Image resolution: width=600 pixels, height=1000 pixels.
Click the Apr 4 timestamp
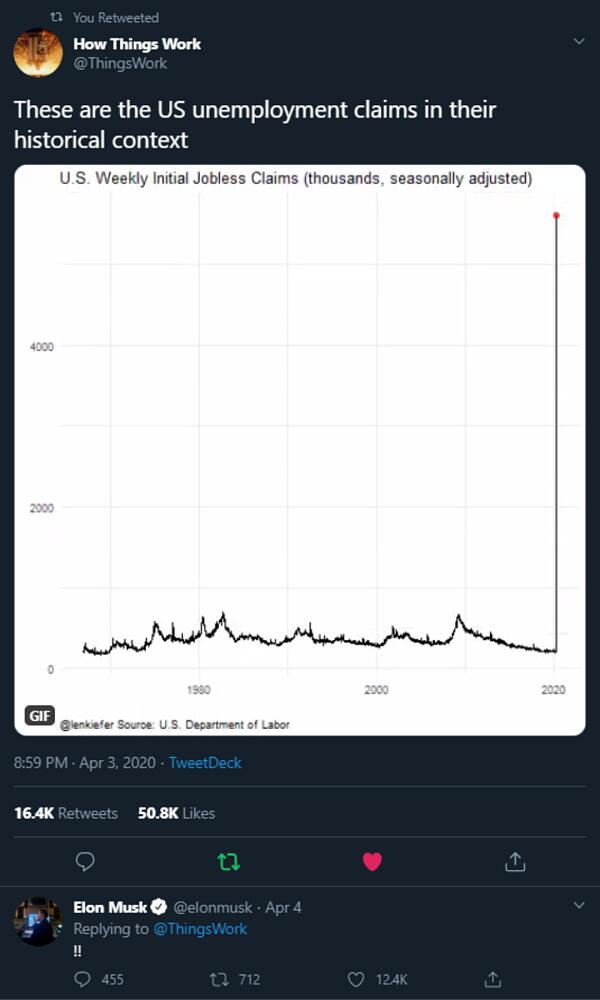tap(284, 908)
